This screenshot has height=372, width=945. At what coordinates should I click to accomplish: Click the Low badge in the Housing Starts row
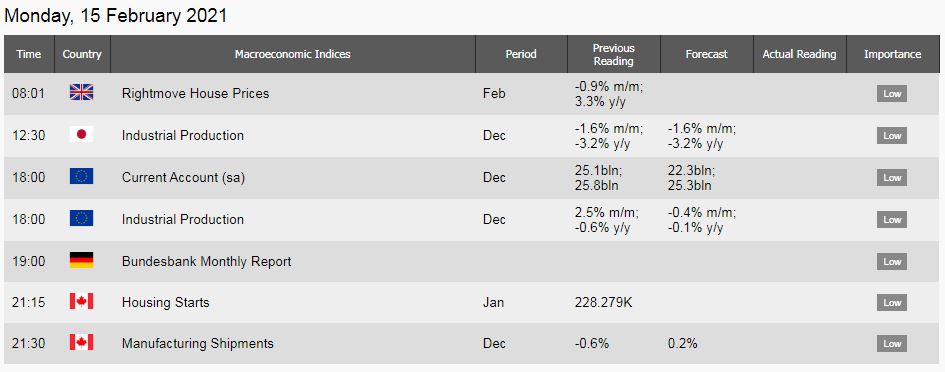(x=892, y=303)
